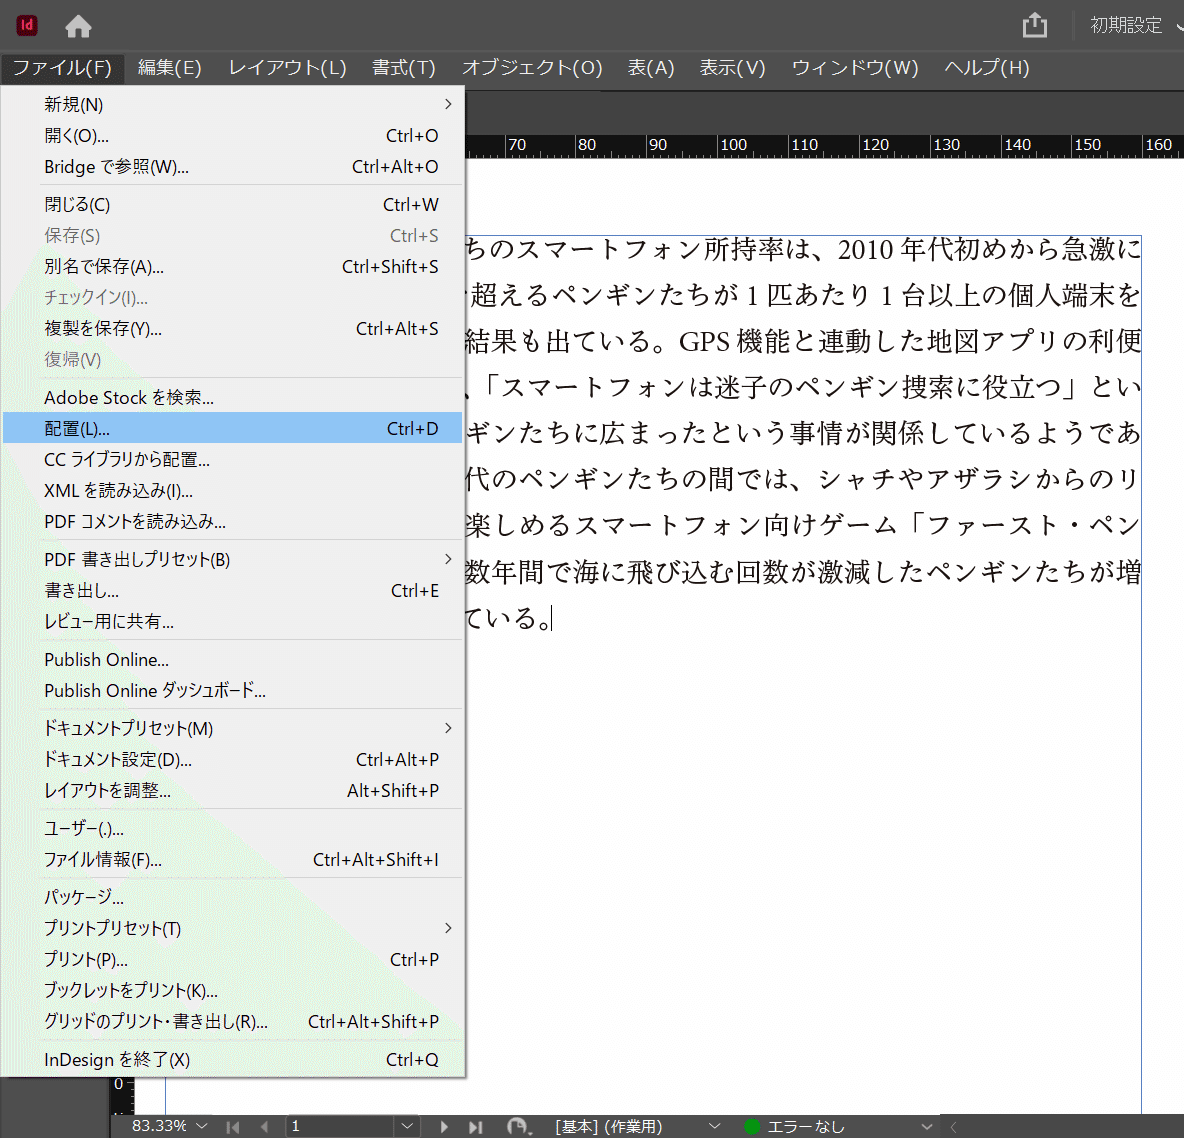Expand the ドキュメントプリセット(M) submenu
This screenshot has height=1138, width=1184.
coord(447,728)
